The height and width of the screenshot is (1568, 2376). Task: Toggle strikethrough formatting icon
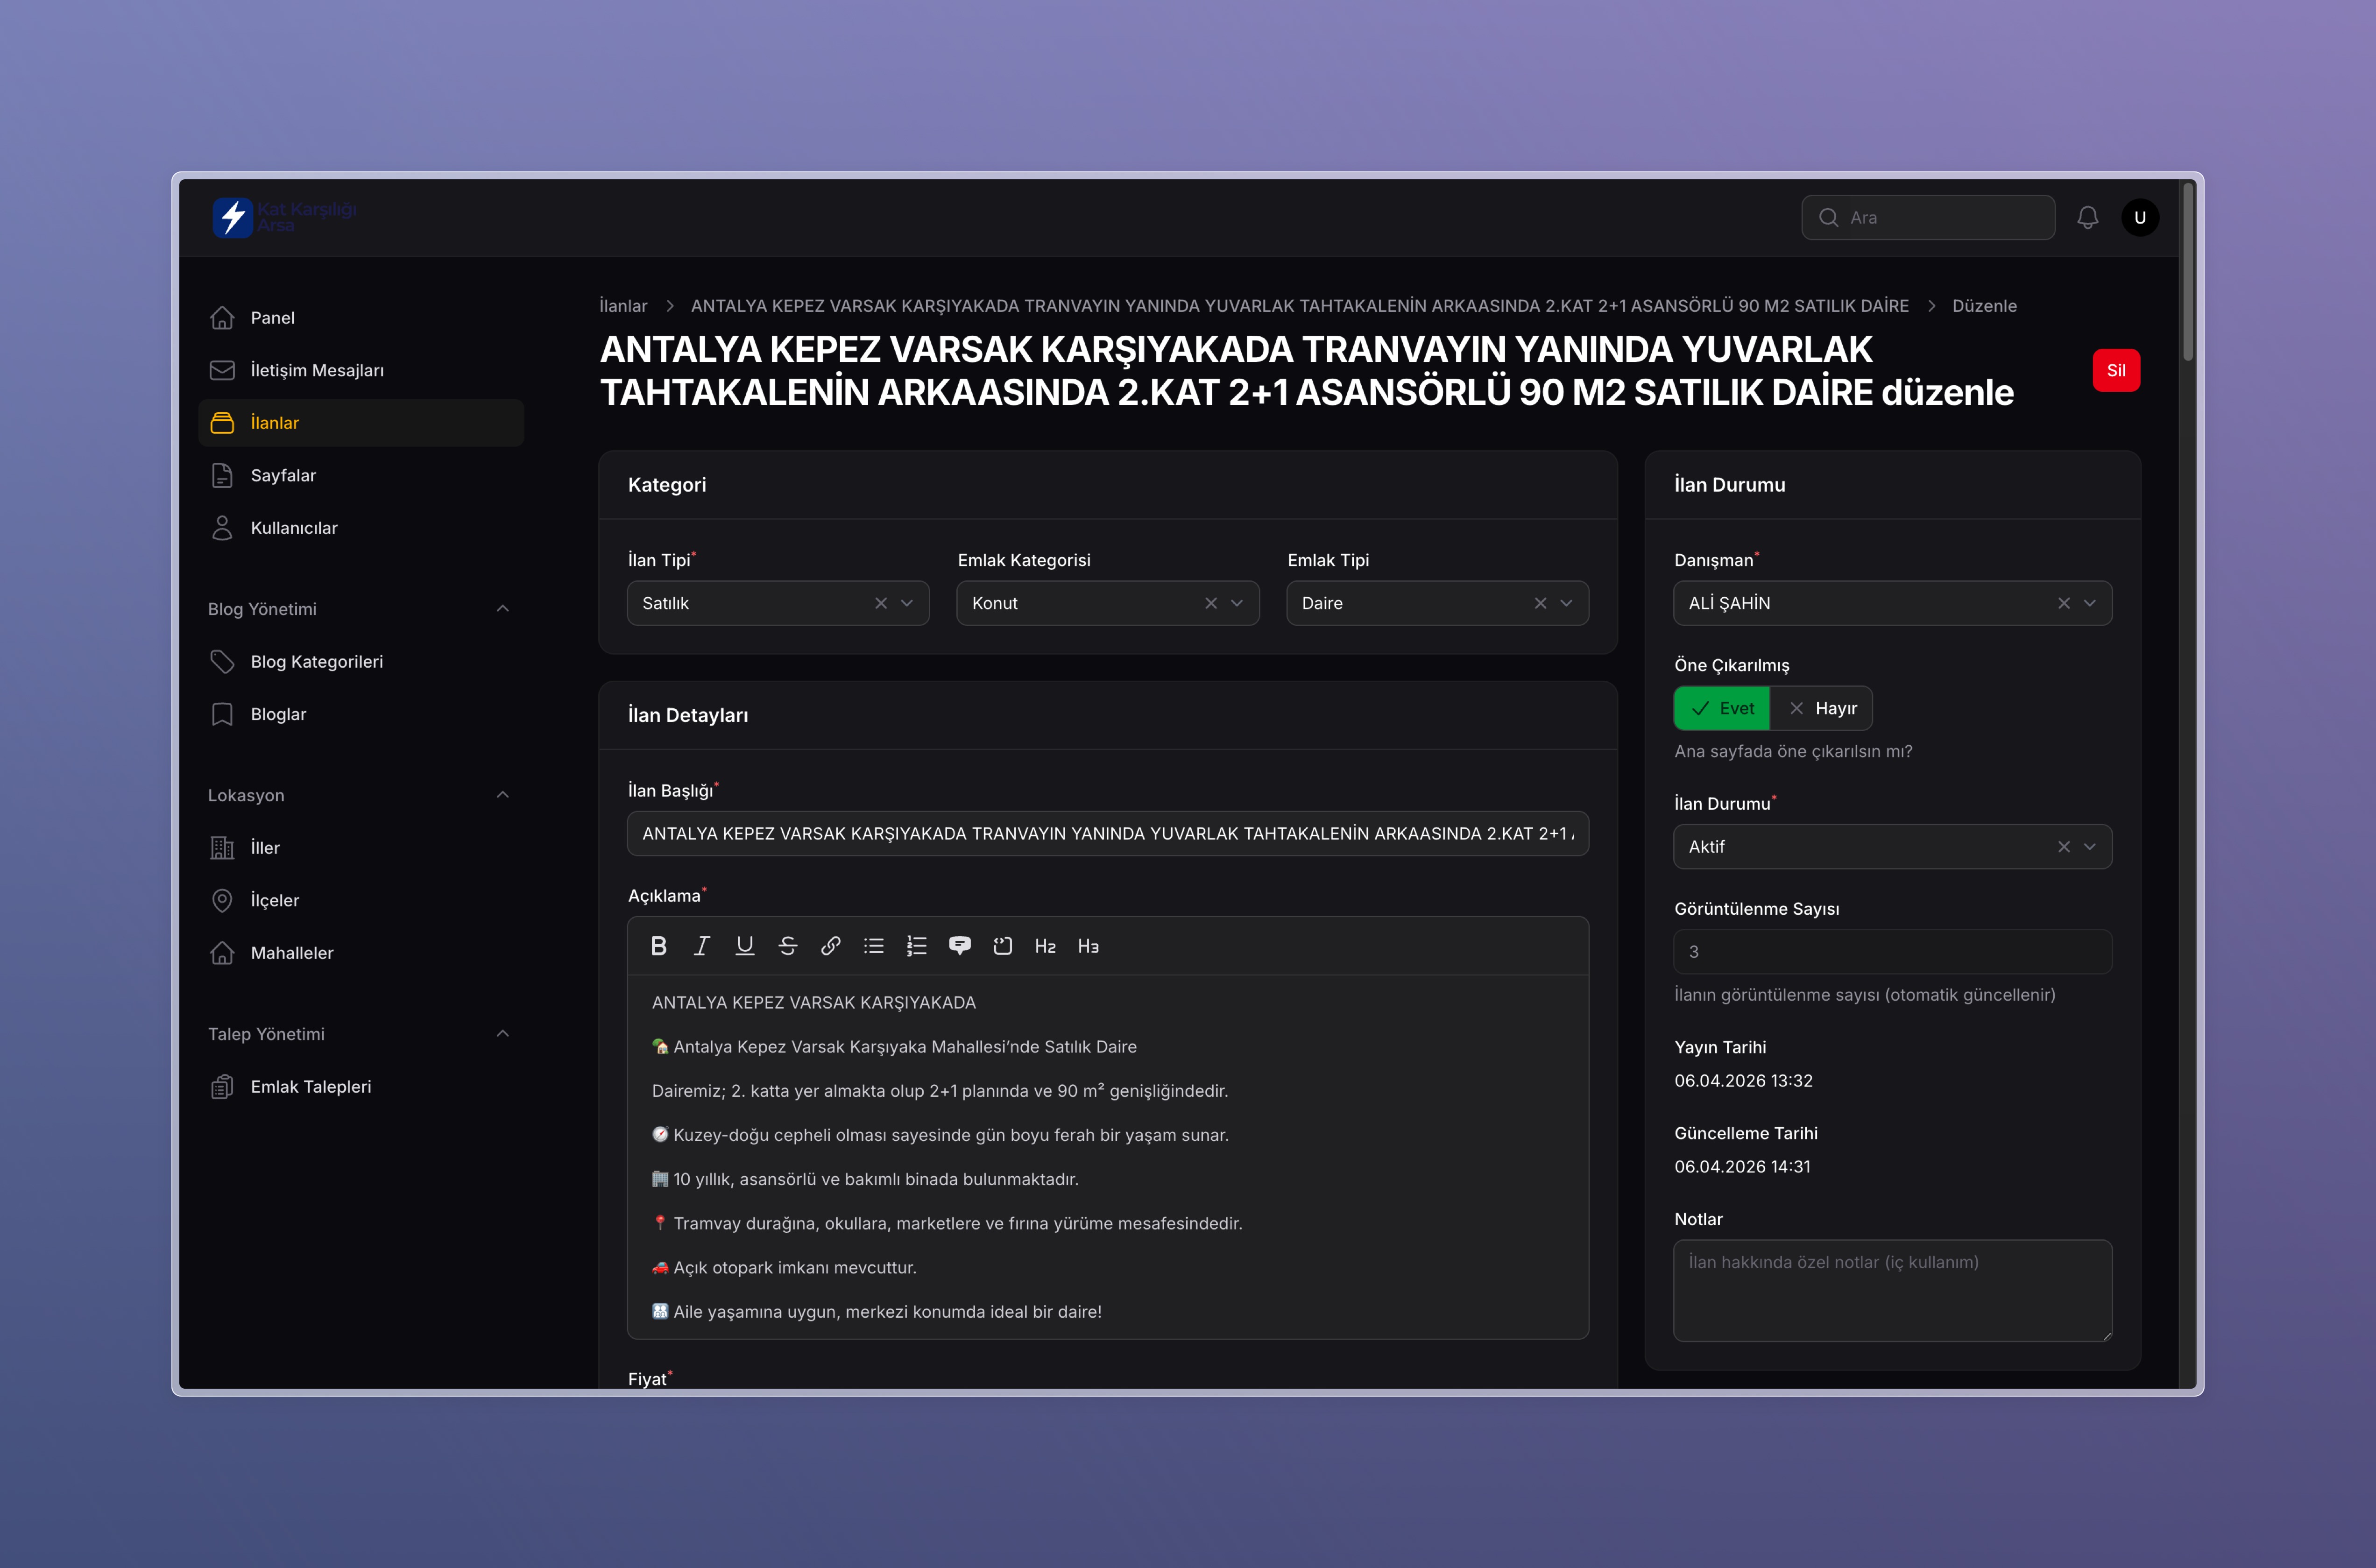coord(788,946)
